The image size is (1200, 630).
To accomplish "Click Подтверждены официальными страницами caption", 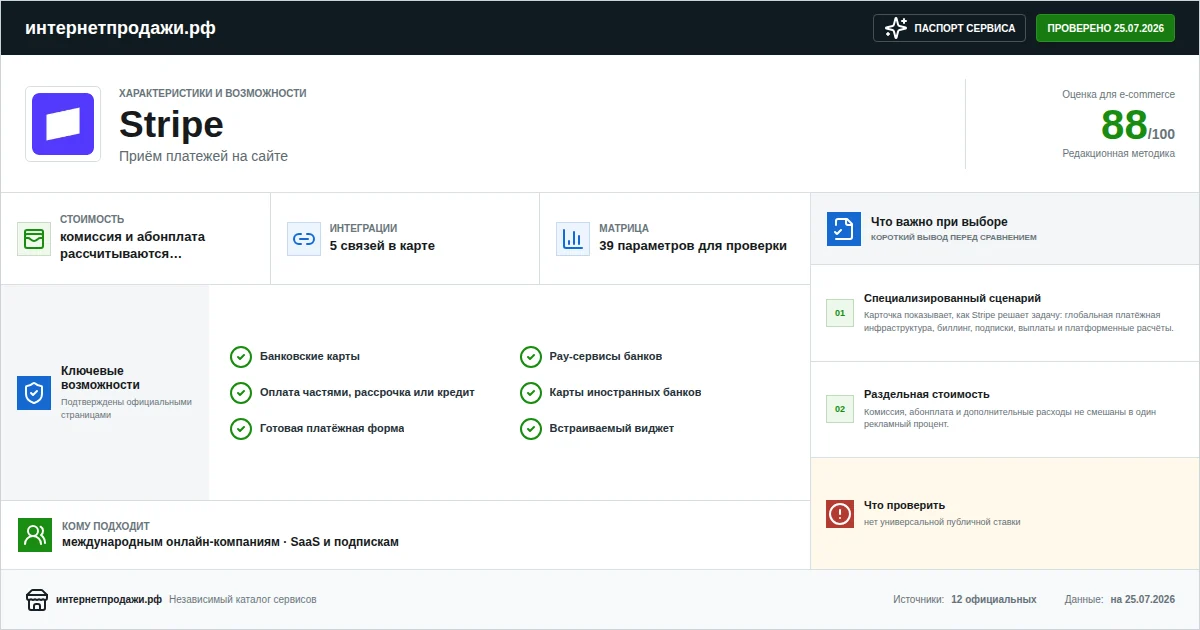I will 126,409.
